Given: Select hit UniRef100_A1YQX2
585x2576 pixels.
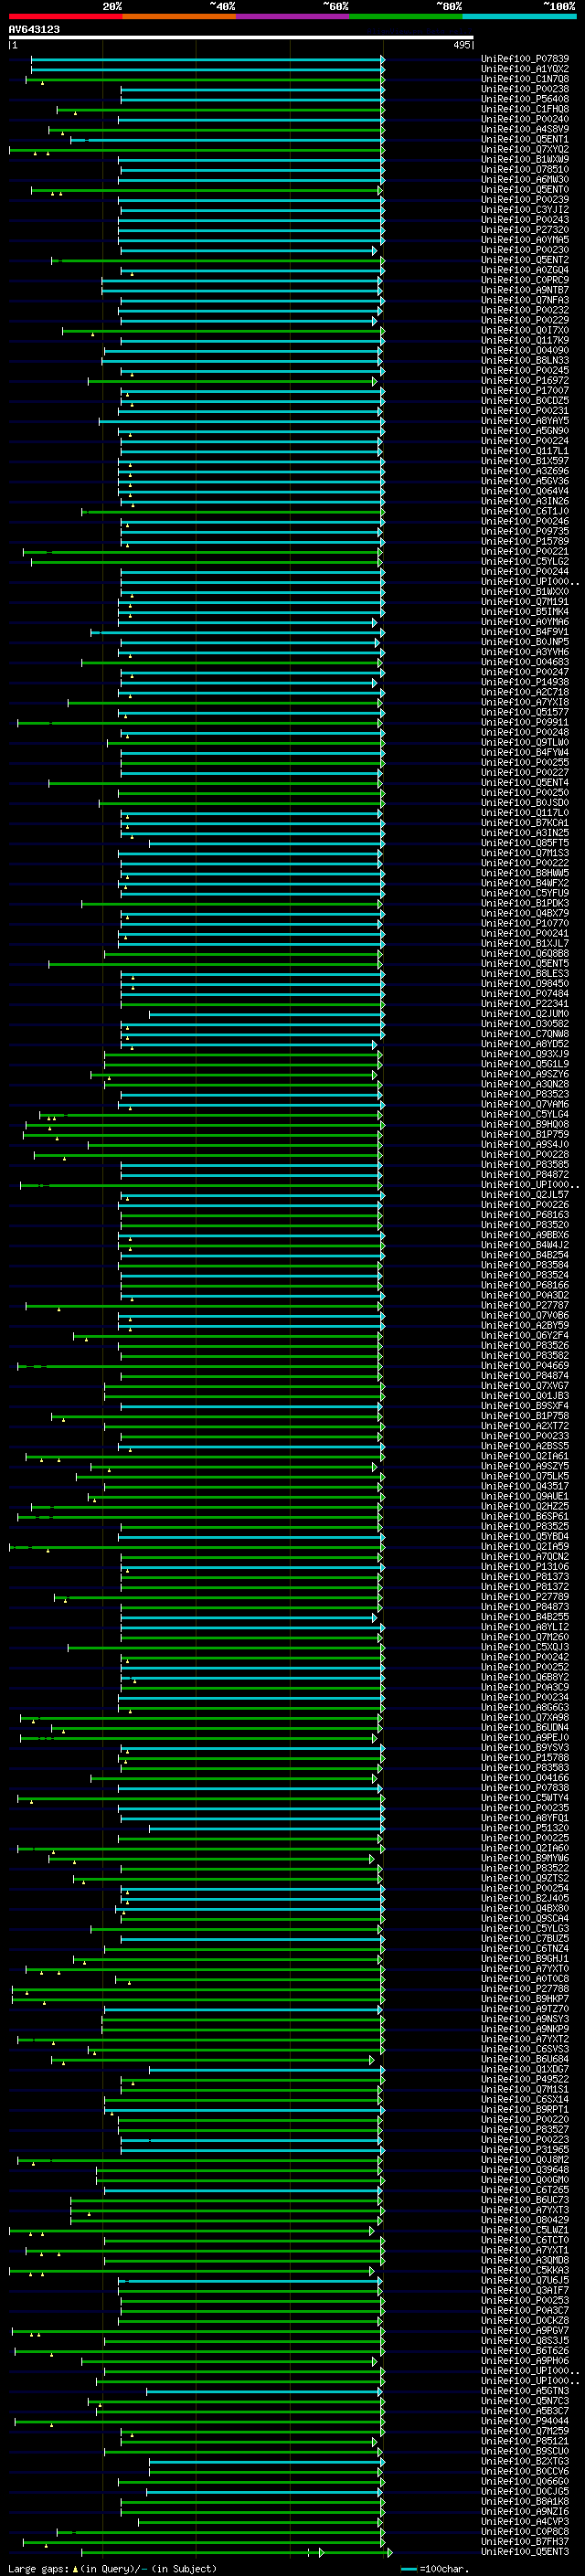Looking at the screenshot, I should pyautogui.click(x=525, y=69).
